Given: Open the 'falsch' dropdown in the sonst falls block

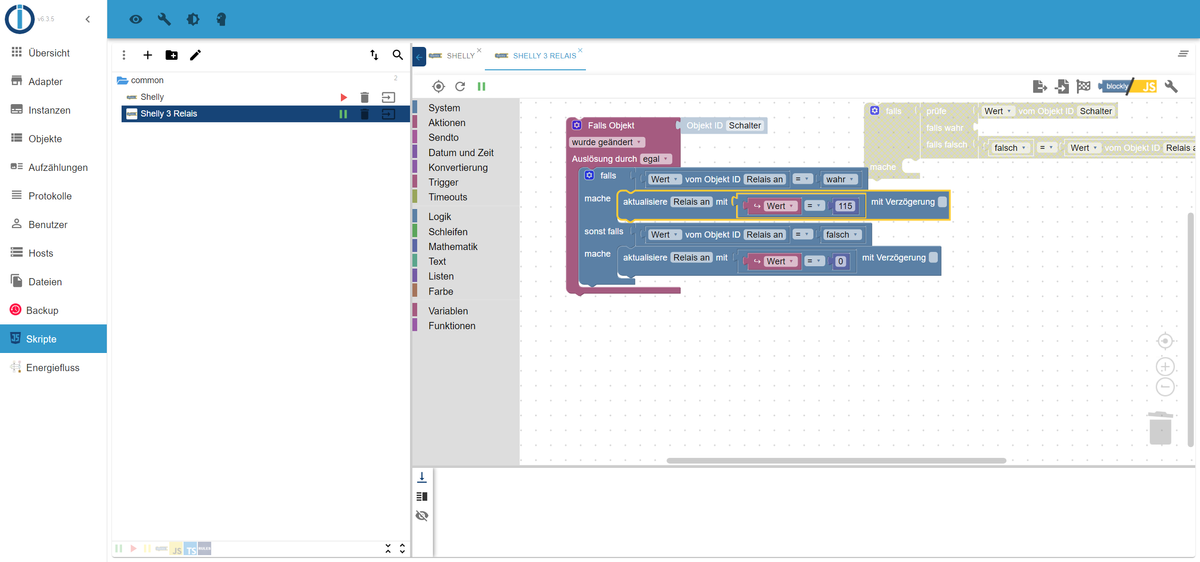Looking at the screenshot, I should (840, 235).
